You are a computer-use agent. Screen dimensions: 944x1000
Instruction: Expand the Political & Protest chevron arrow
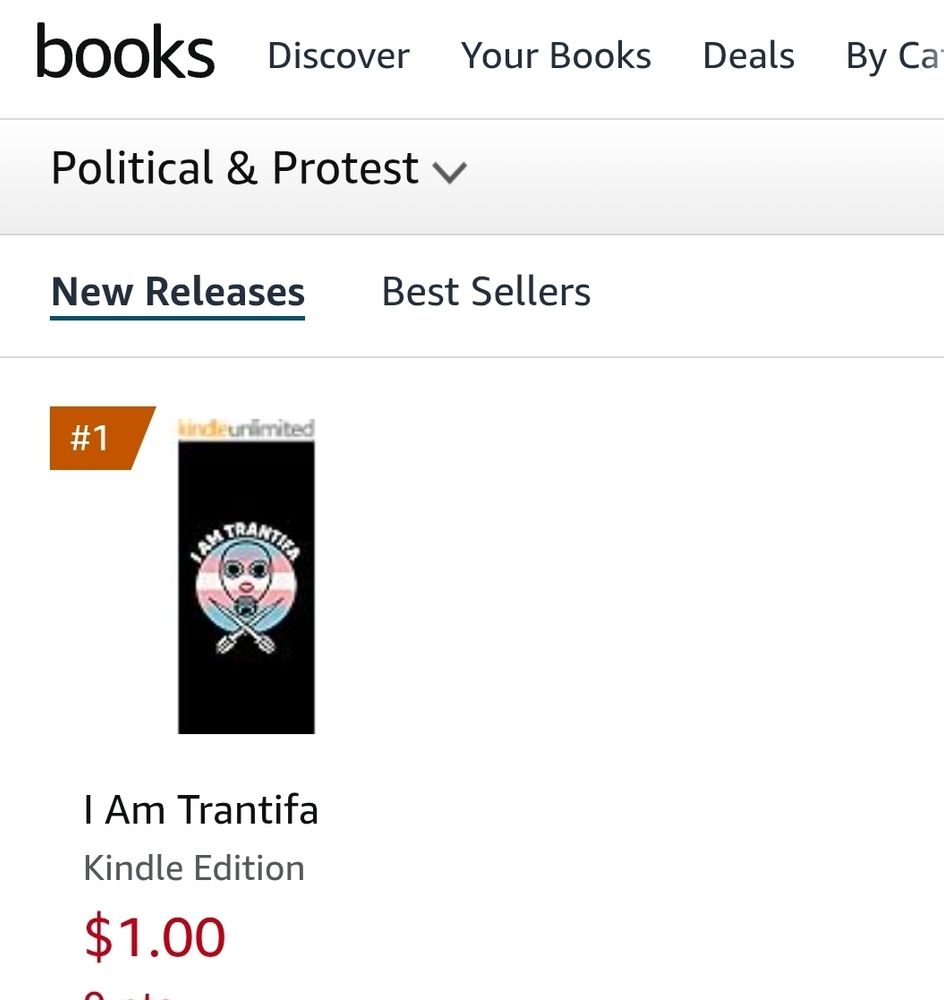tap(450, 173)
